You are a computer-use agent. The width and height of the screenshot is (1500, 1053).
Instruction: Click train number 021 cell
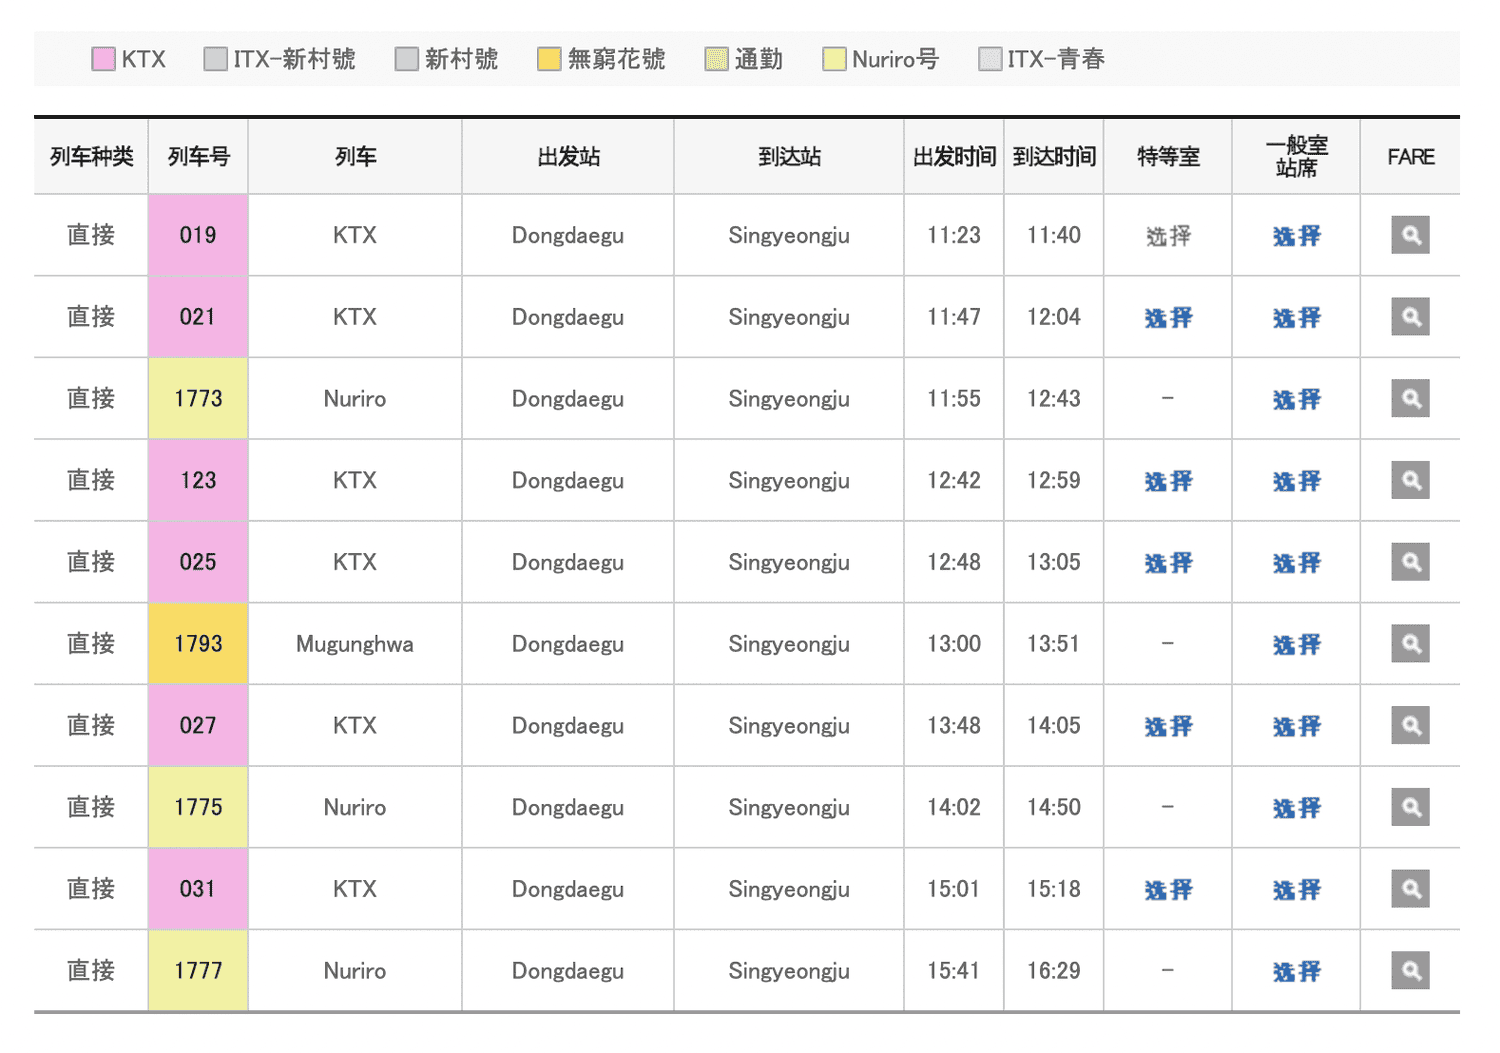click(x=198, y=317)
